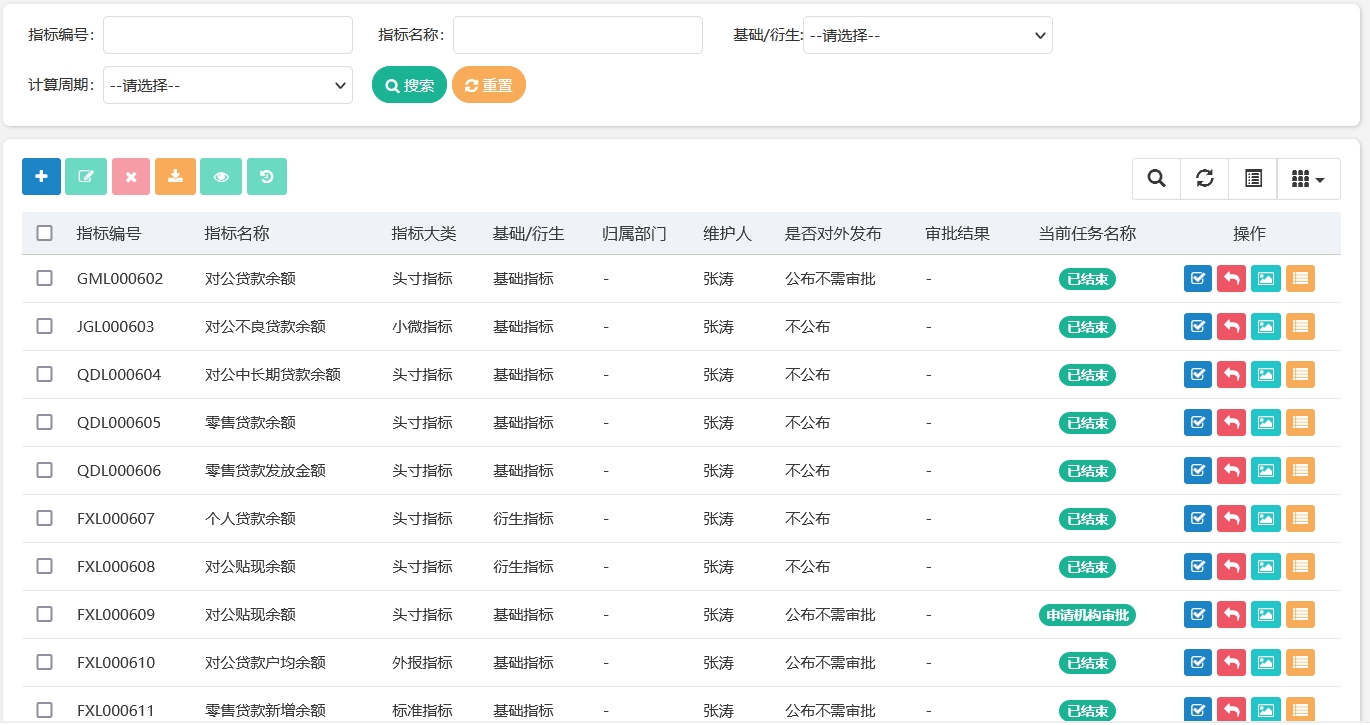Click 已结束 badge in GML000602 row
This screenshot has height=725, width=1370.
coord(1088,279)
